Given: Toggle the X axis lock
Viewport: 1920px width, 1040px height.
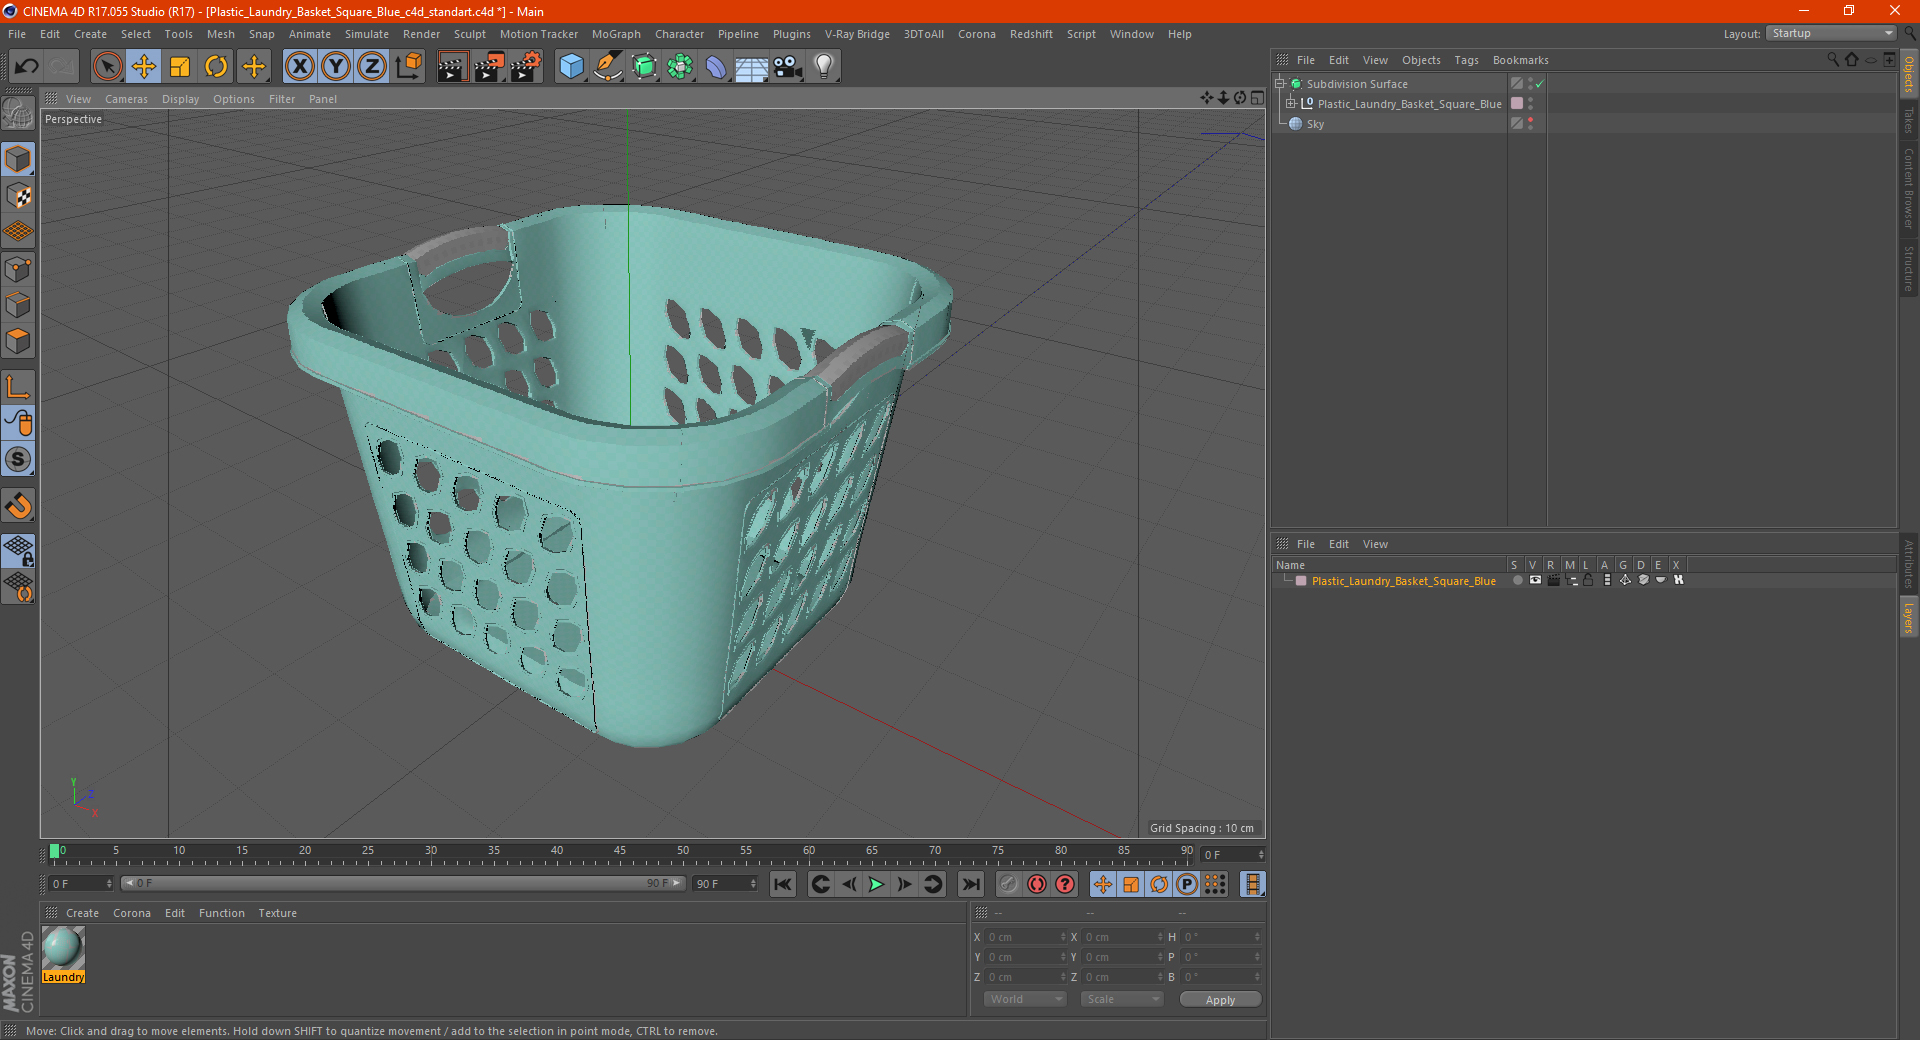Looking at the screenshot, I should point(299,67).
